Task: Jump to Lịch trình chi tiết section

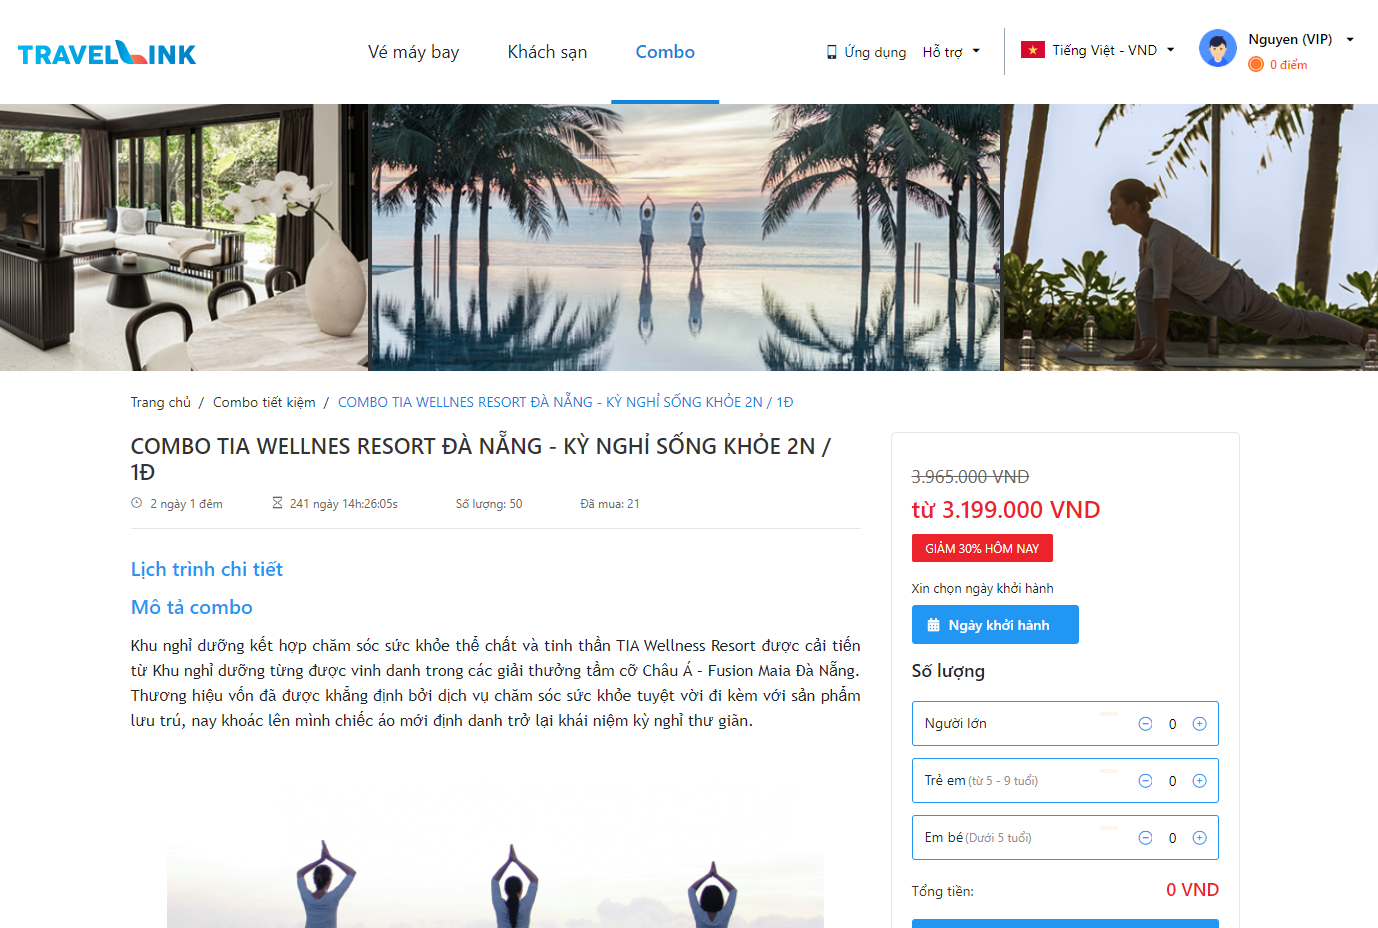Action: [207, 569]
